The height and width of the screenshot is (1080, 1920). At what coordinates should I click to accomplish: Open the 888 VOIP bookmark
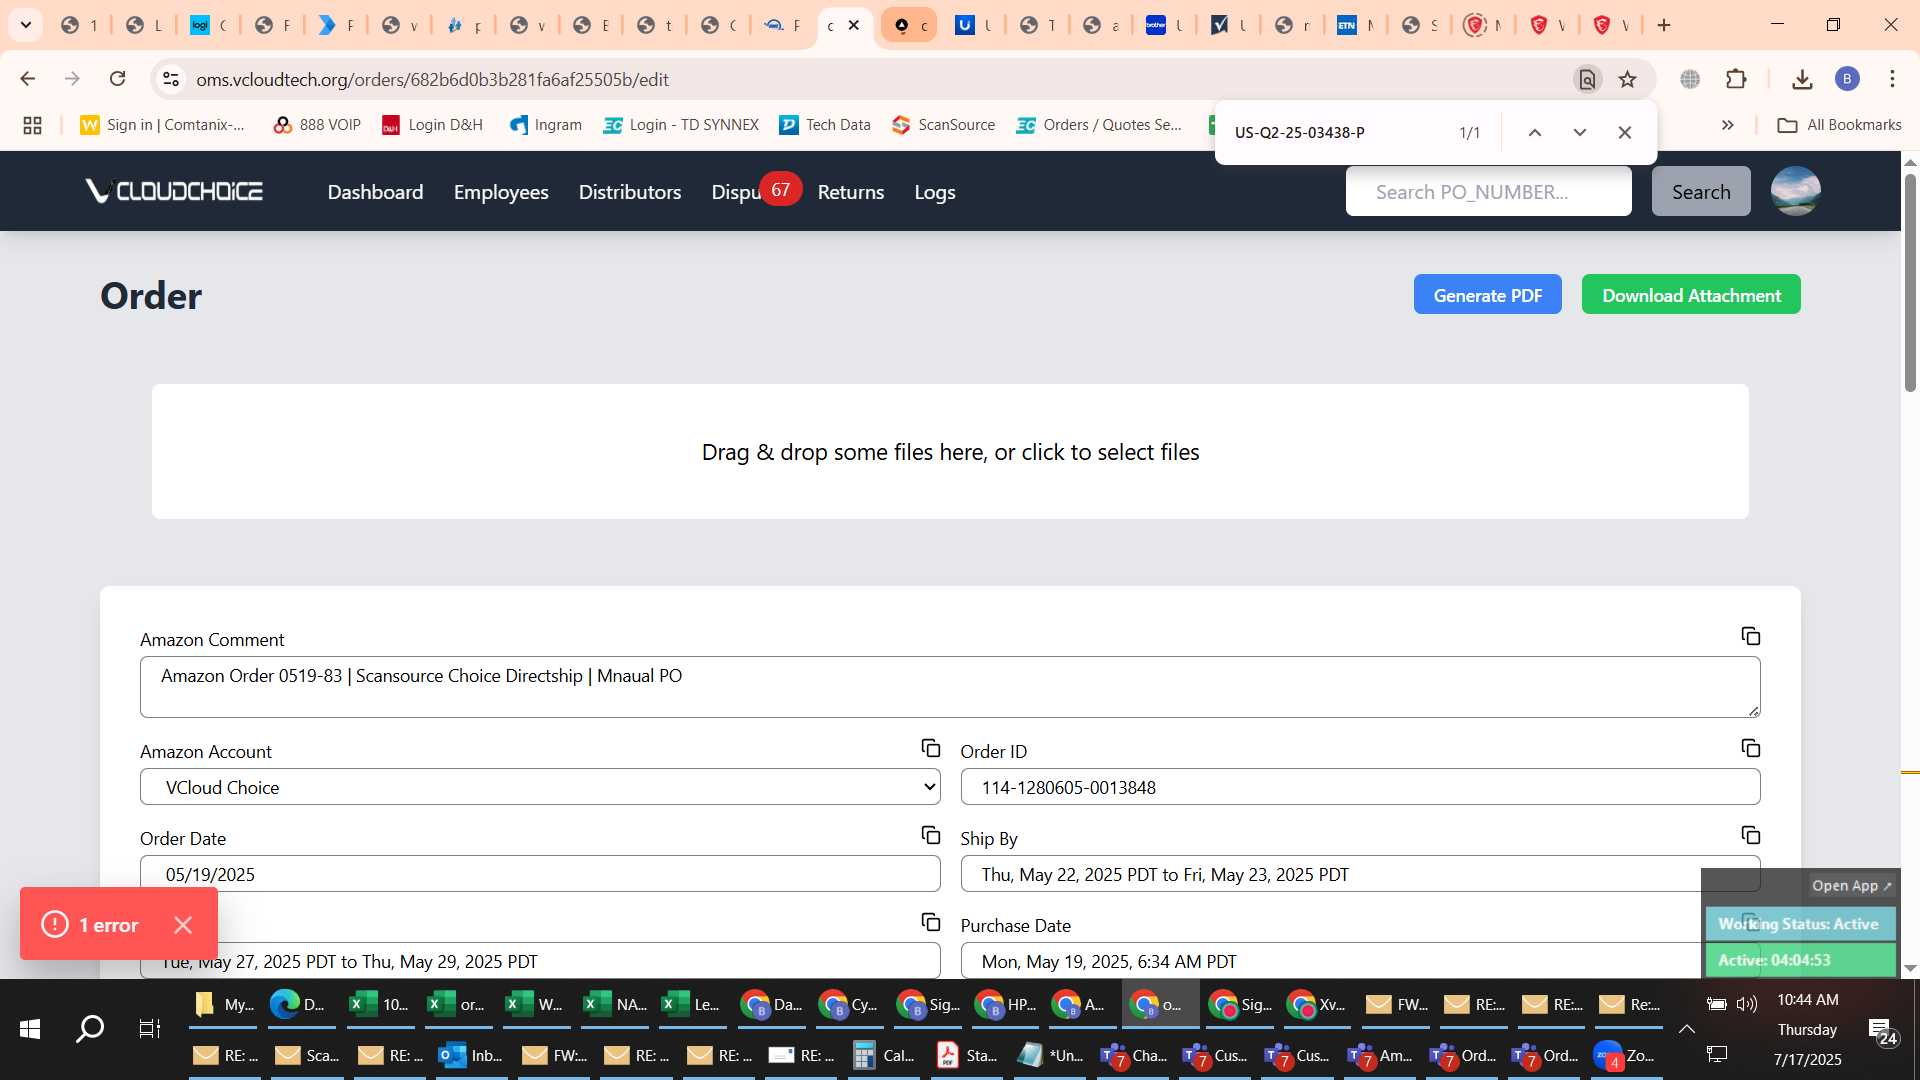click(317, 125)
